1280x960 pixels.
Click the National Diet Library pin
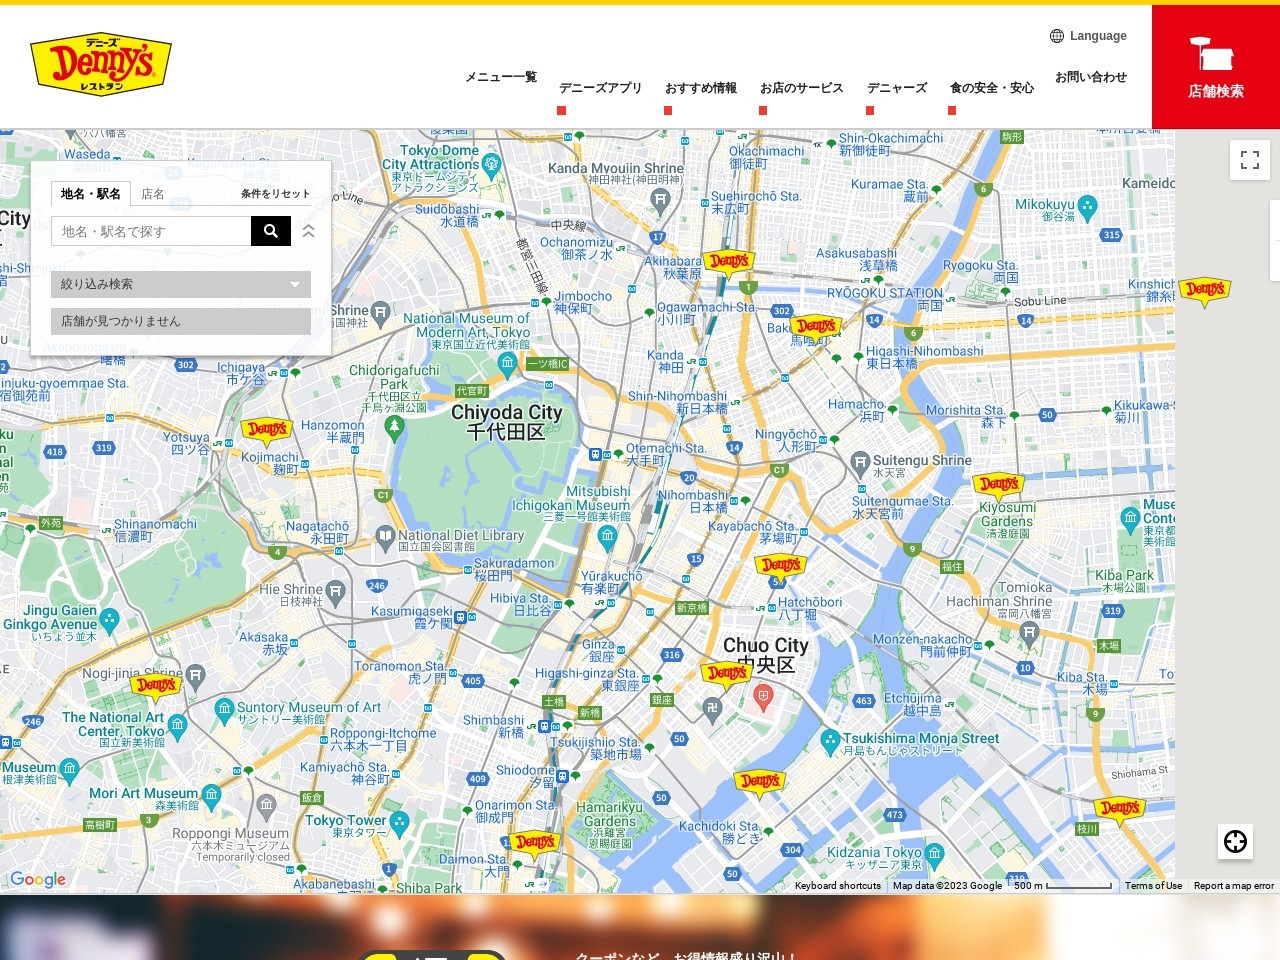[386, 537]
